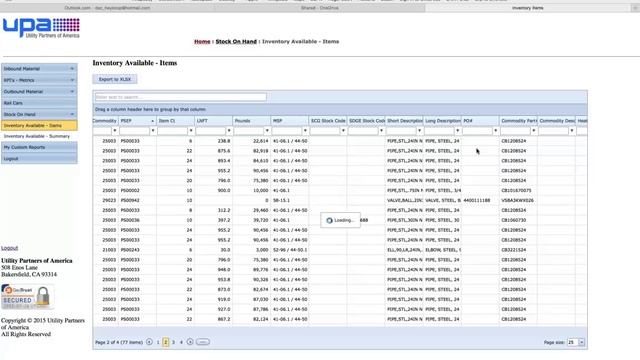Image resolution: width=640 pixels, height=360 pixels.
Task: Open filter icon under SDGE Stock Code column
Action: coord(381,131)
